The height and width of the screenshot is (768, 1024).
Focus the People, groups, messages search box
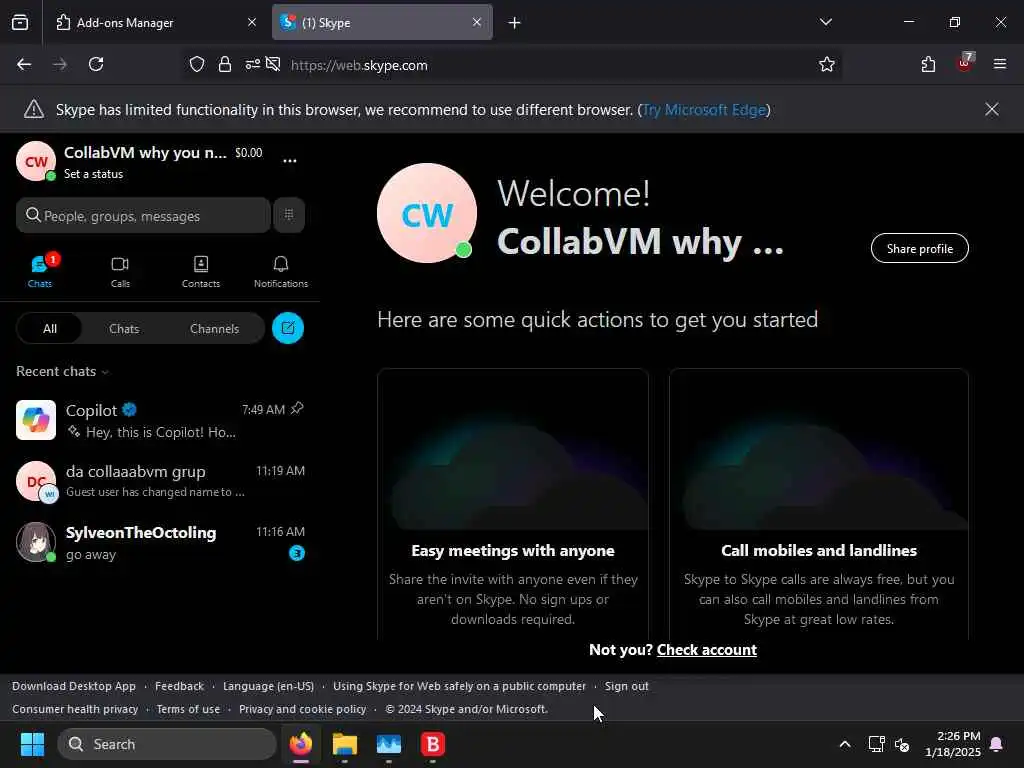coord(143,215)
